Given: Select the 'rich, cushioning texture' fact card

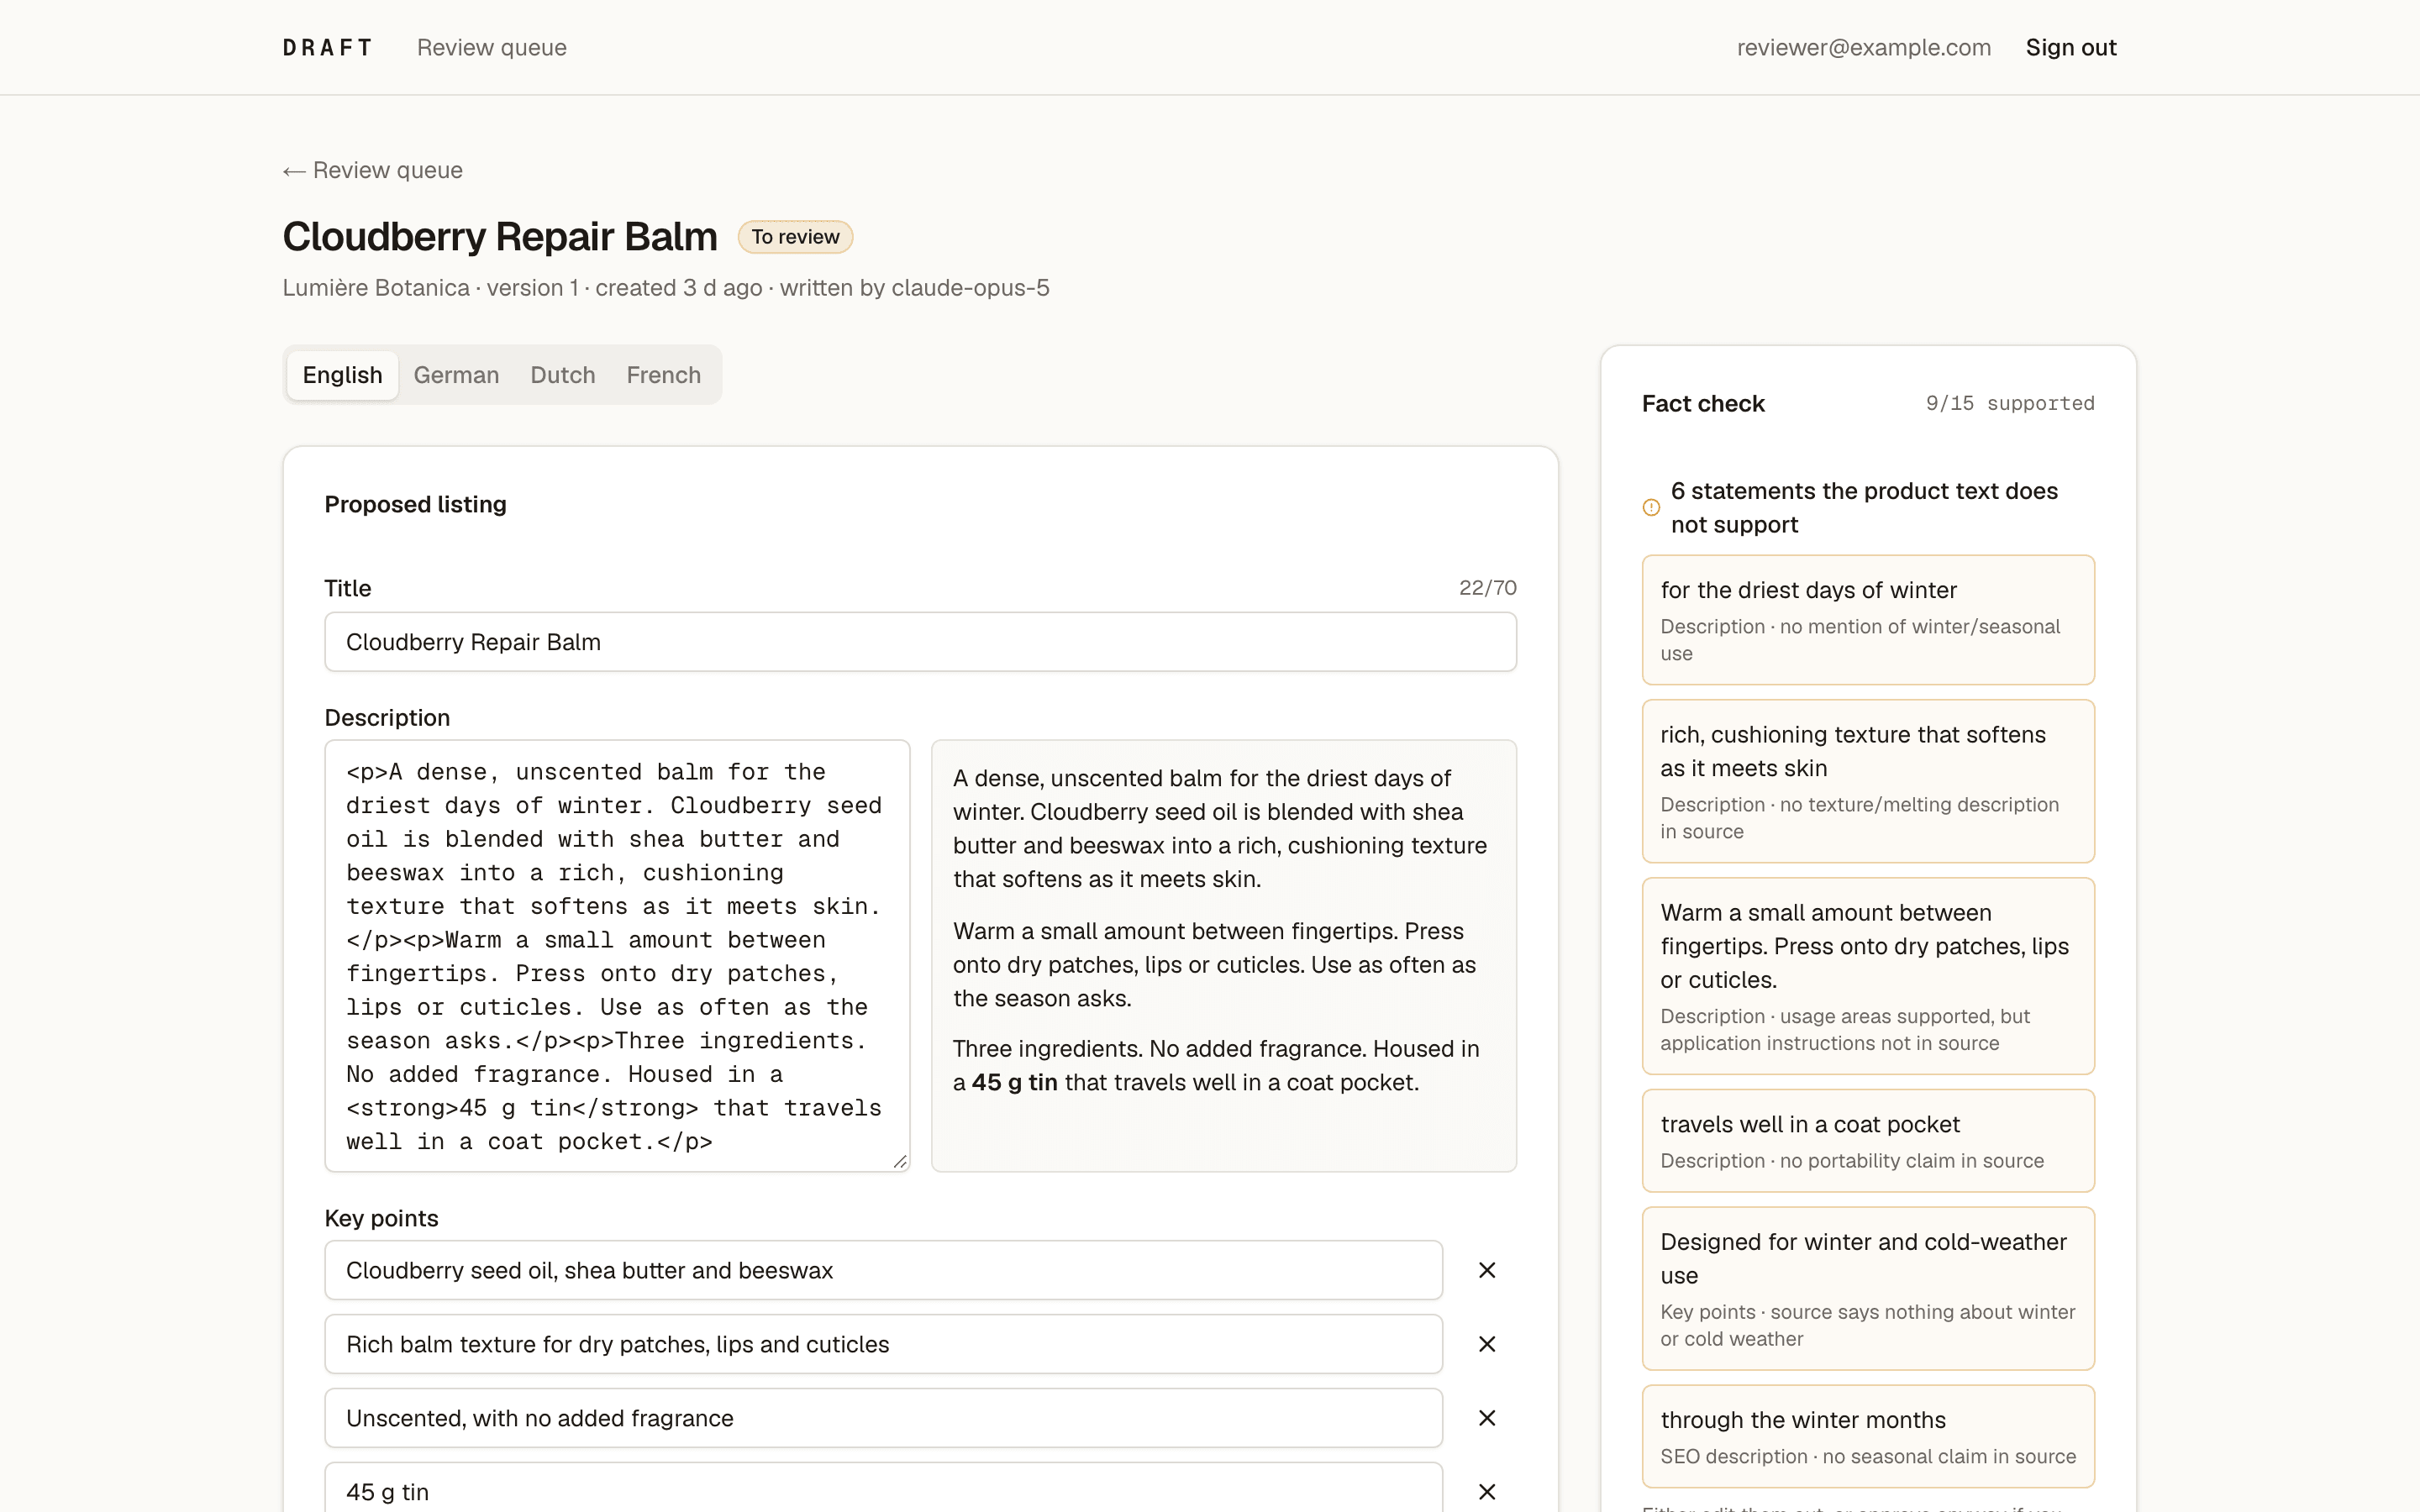Looking at the screenshot, I should pyautogui.click(x=1868, y=781).
